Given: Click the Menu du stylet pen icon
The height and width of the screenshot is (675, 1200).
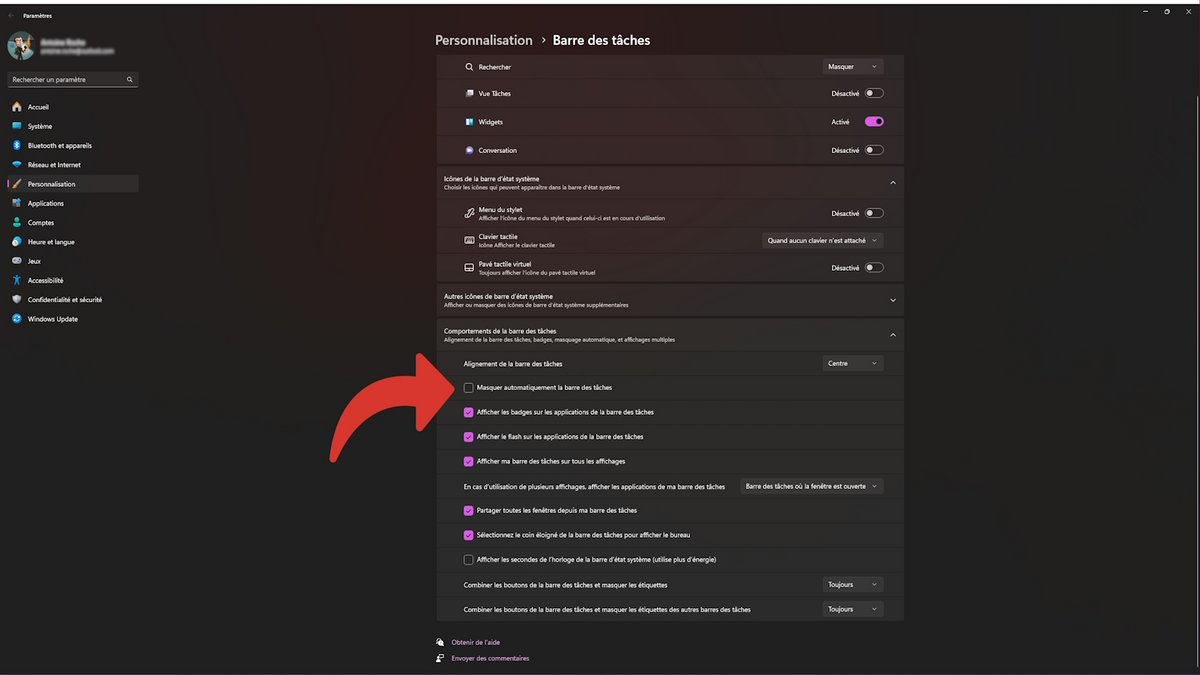Looking at the screenshot, I should click(469, 213).
